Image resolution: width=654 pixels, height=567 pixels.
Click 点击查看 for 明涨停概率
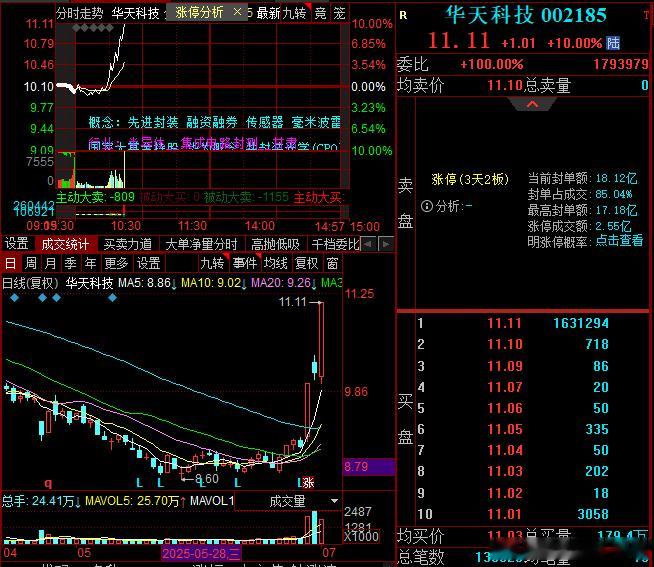[x=619, y=241]
